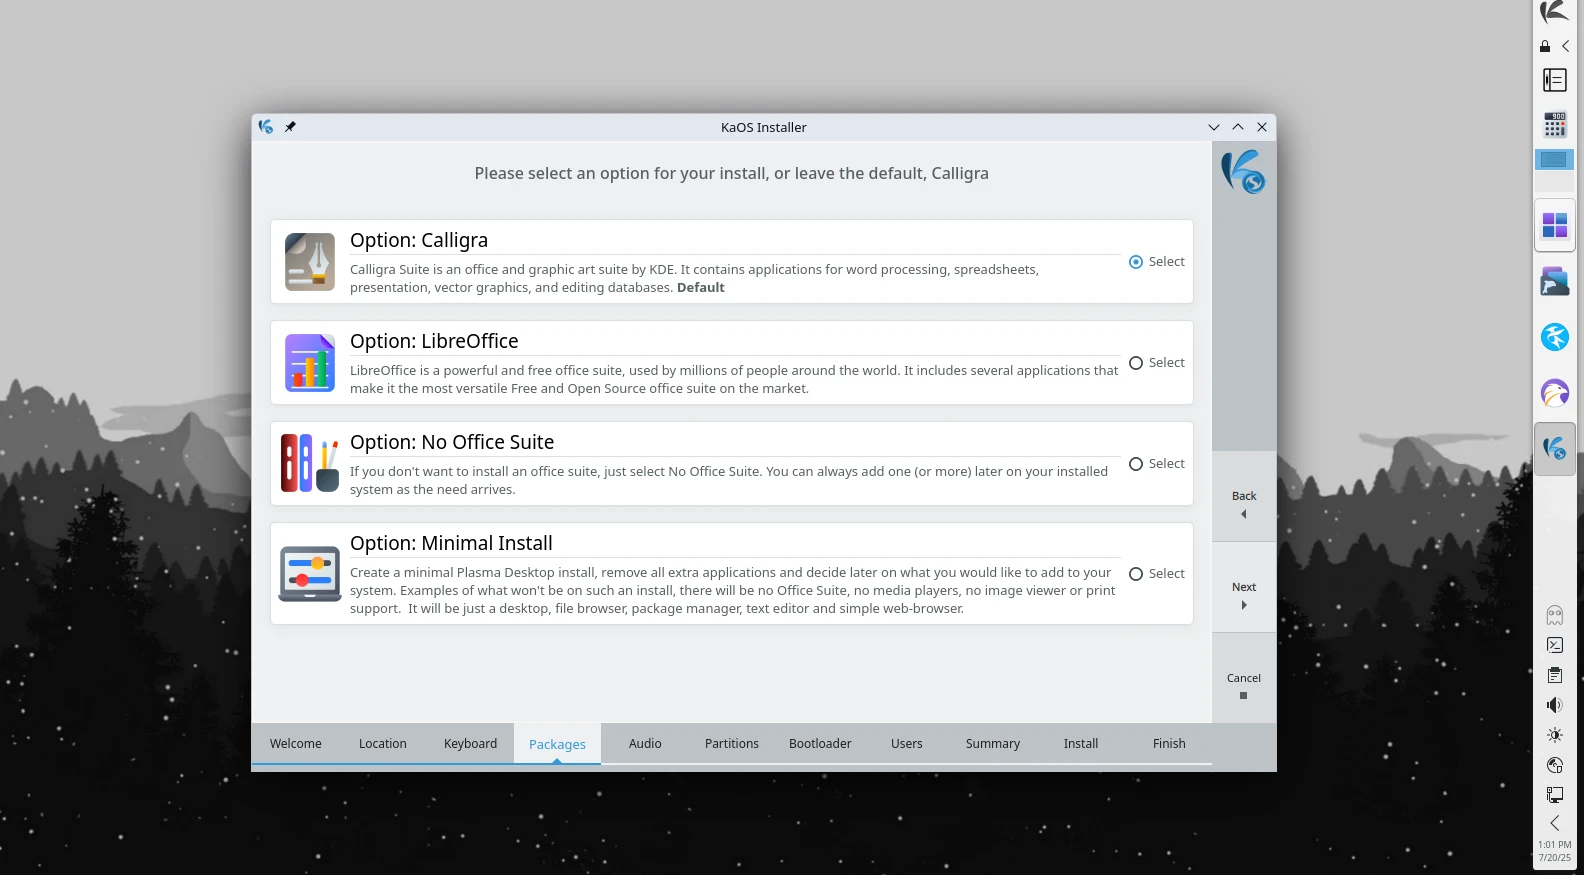Expand hidden system tray icons arrow
This screenshot has height=875, width=1584.
(1554, 823)
